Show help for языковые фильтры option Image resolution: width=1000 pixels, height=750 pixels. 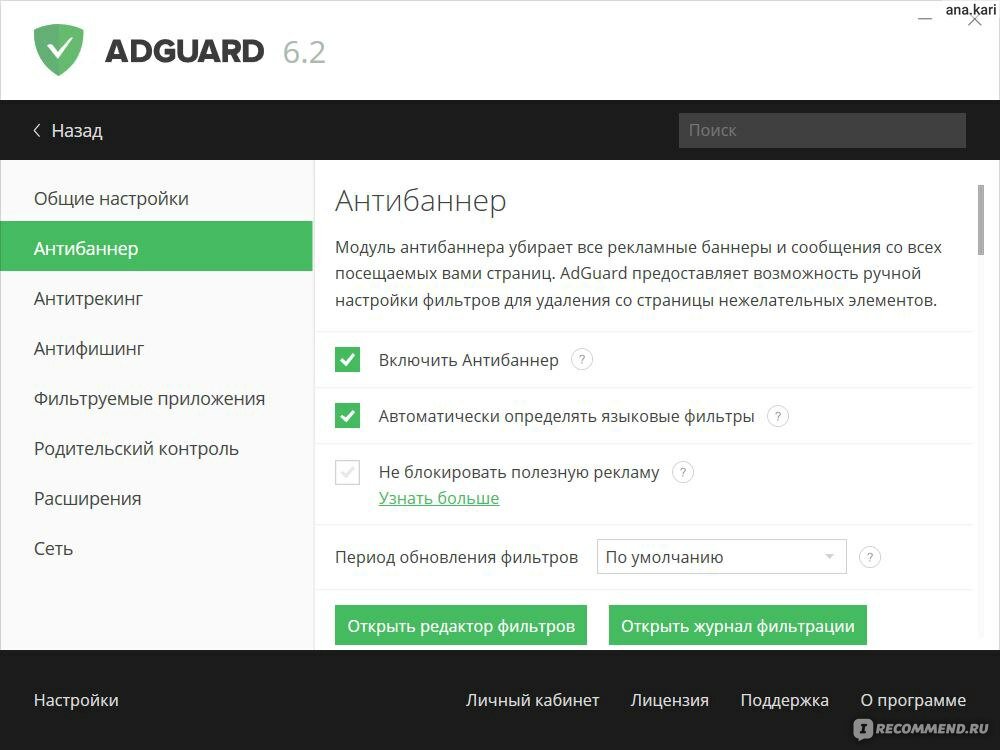point(777,416)
